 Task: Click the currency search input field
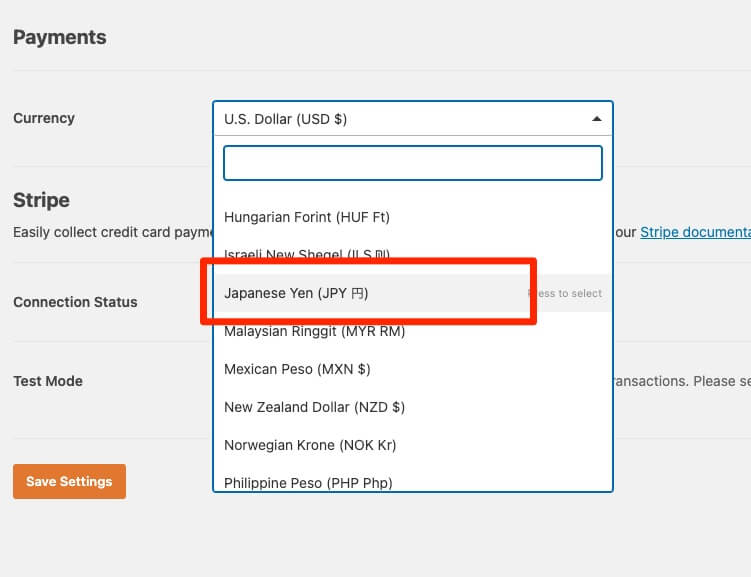click(413, 163)
